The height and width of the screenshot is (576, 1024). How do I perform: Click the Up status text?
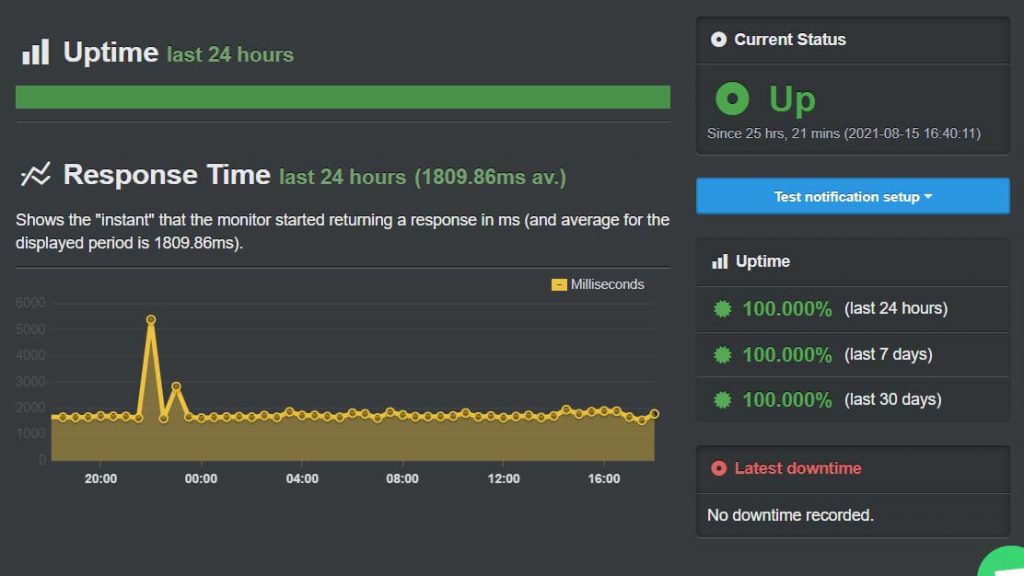tap(790, 98)
